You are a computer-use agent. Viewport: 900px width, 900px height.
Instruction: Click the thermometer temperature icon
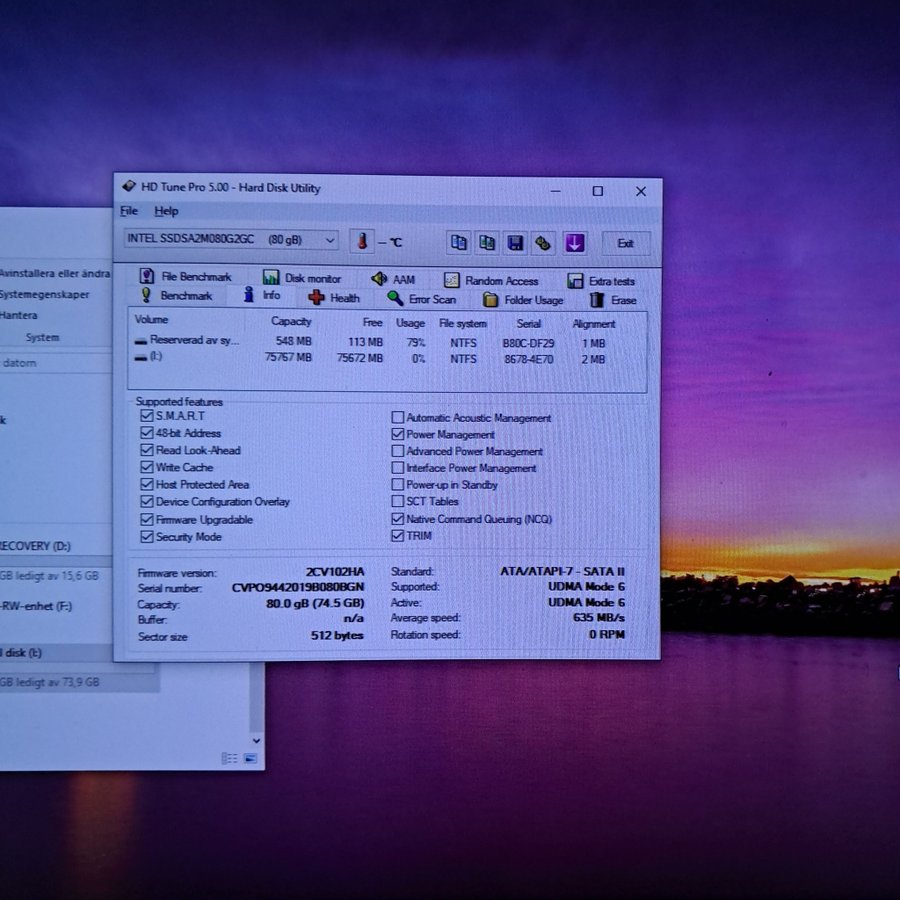[362, 241]
